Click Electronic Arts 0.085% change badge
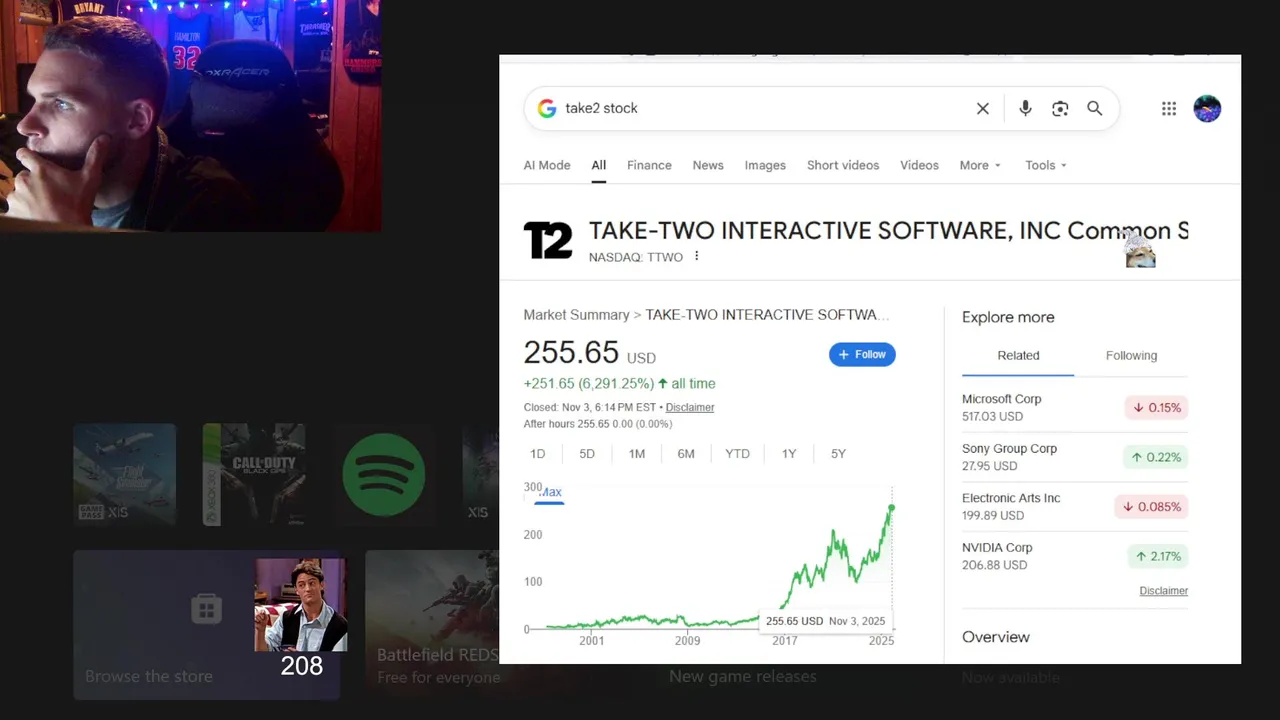The width and height of the screenshot is (1280, 720). [1151, 506]
